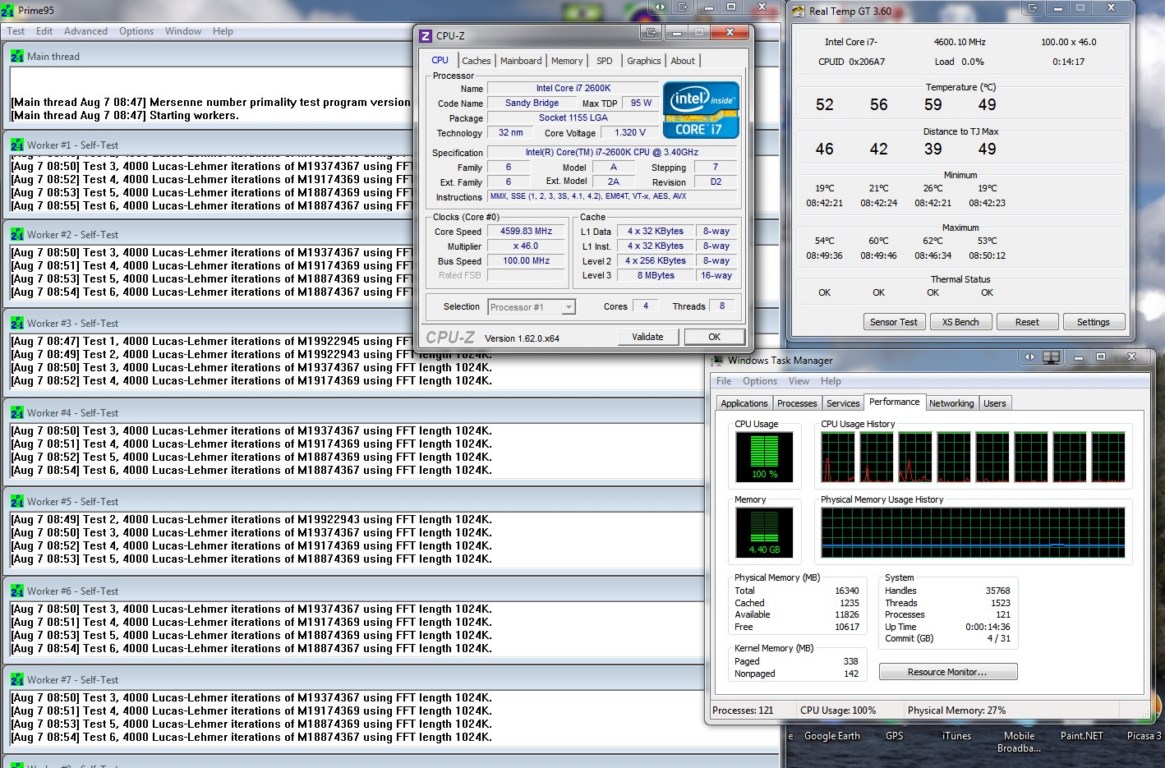Switch to the Mainboard tab in CPU-Z
This screenshot has width=1165, height=768.
(521, 61)
